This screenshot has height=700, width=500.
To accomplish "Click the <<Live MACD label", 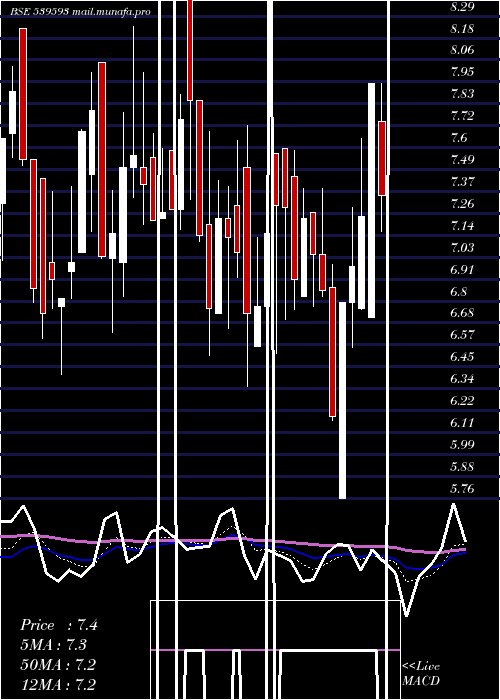I will click(x=421, y=674).
